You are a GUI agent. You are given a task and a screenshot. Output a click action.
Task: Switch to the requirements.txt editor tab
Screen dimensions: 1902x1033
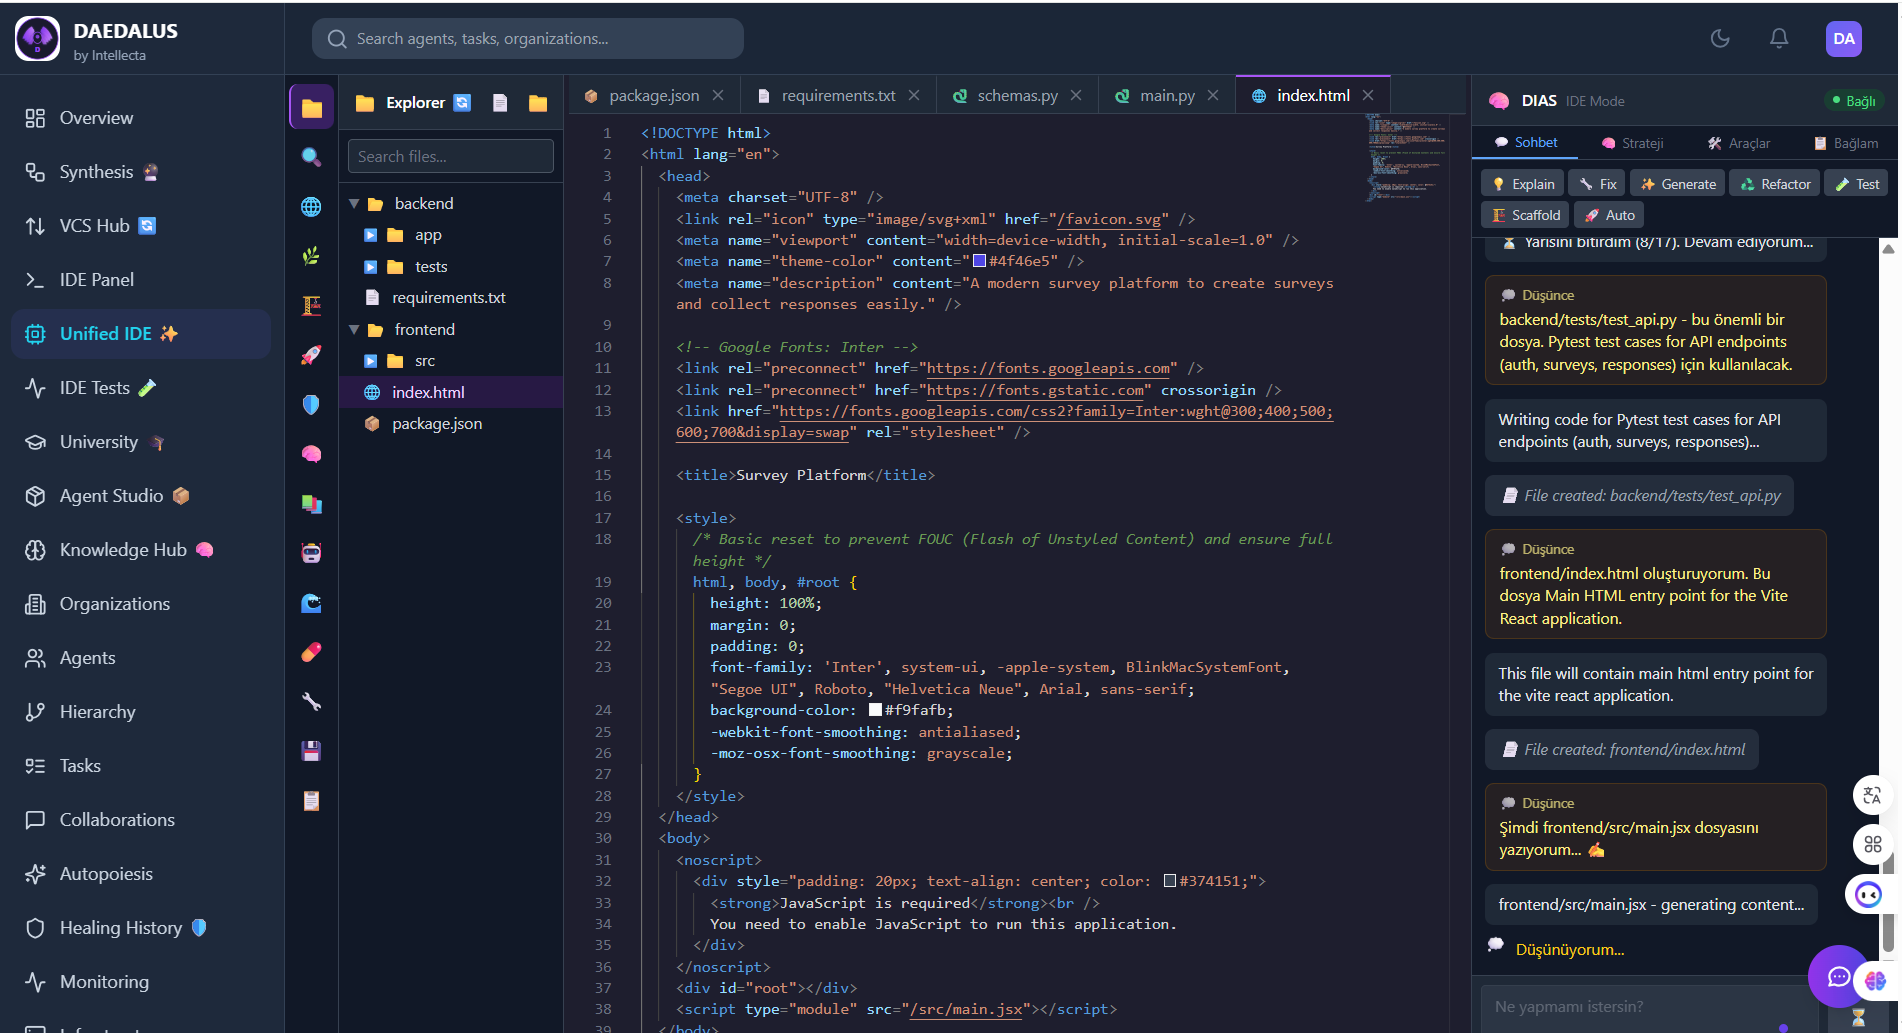point(838,96)
